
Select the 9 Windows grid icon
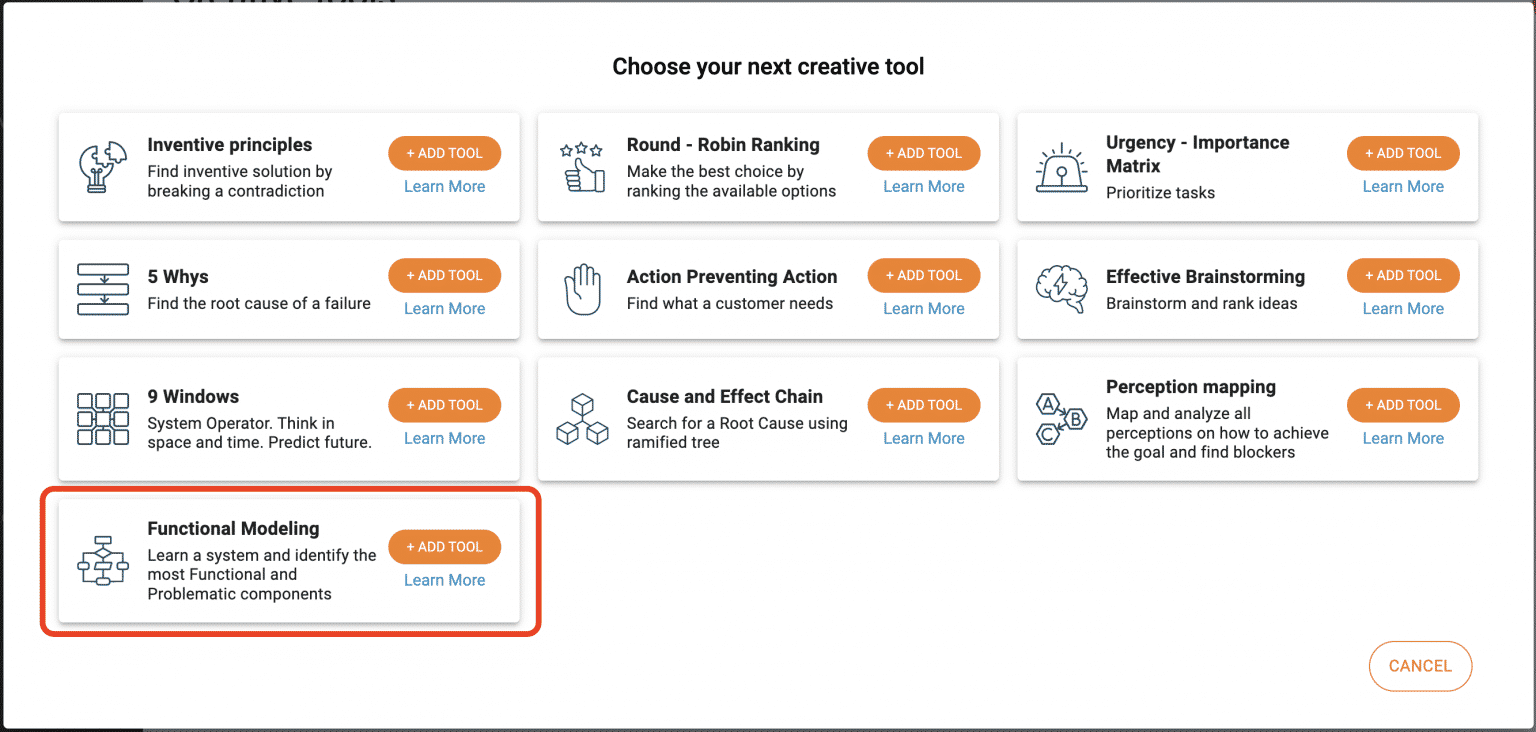click(x=103, y=419)
